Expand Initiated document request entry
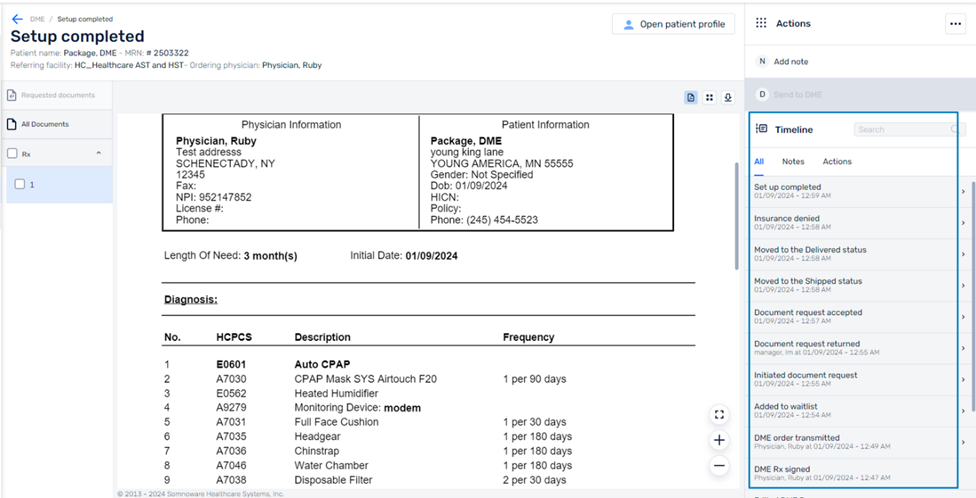The height and width of the screenshot is (498, 976). click(x=963, y=379)
